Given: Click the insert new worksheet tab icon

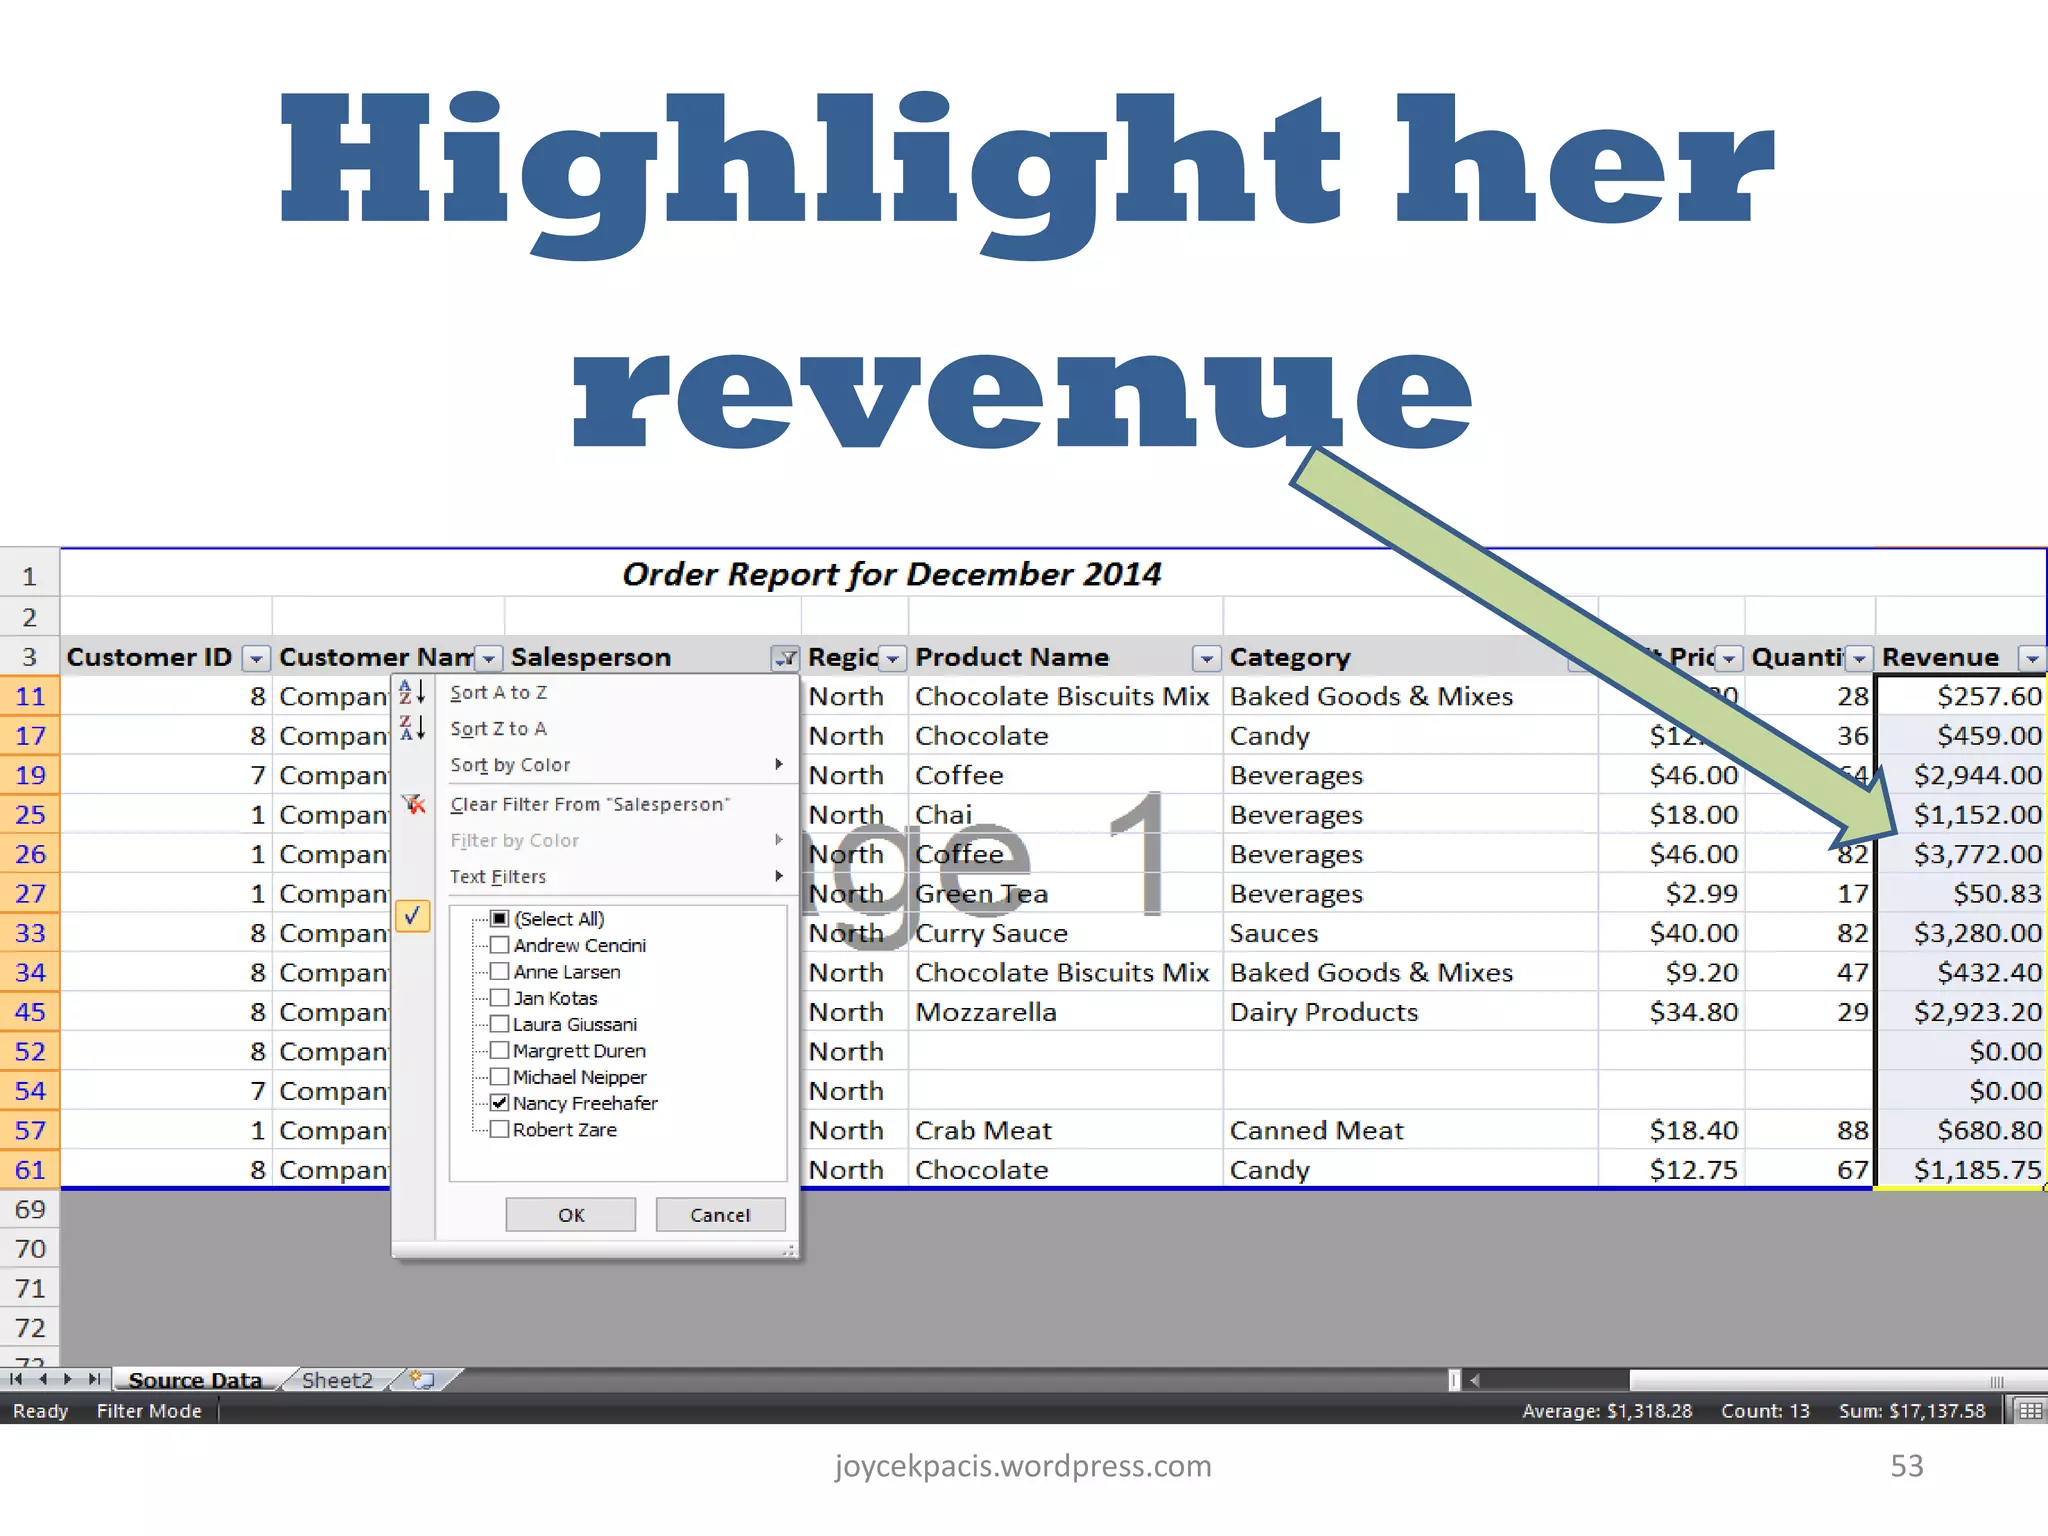Looking at the screenshot, I should point(423,1380).
